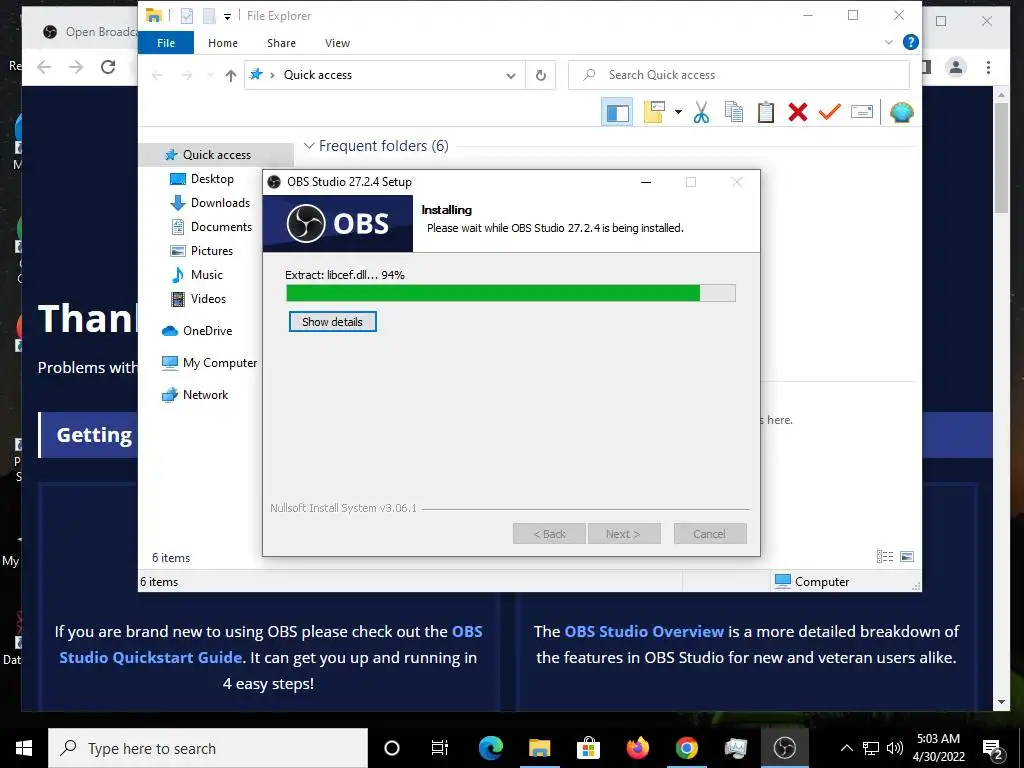1024x768 pixels.
Task: Reload the browser page
Action: coord(108,67)
